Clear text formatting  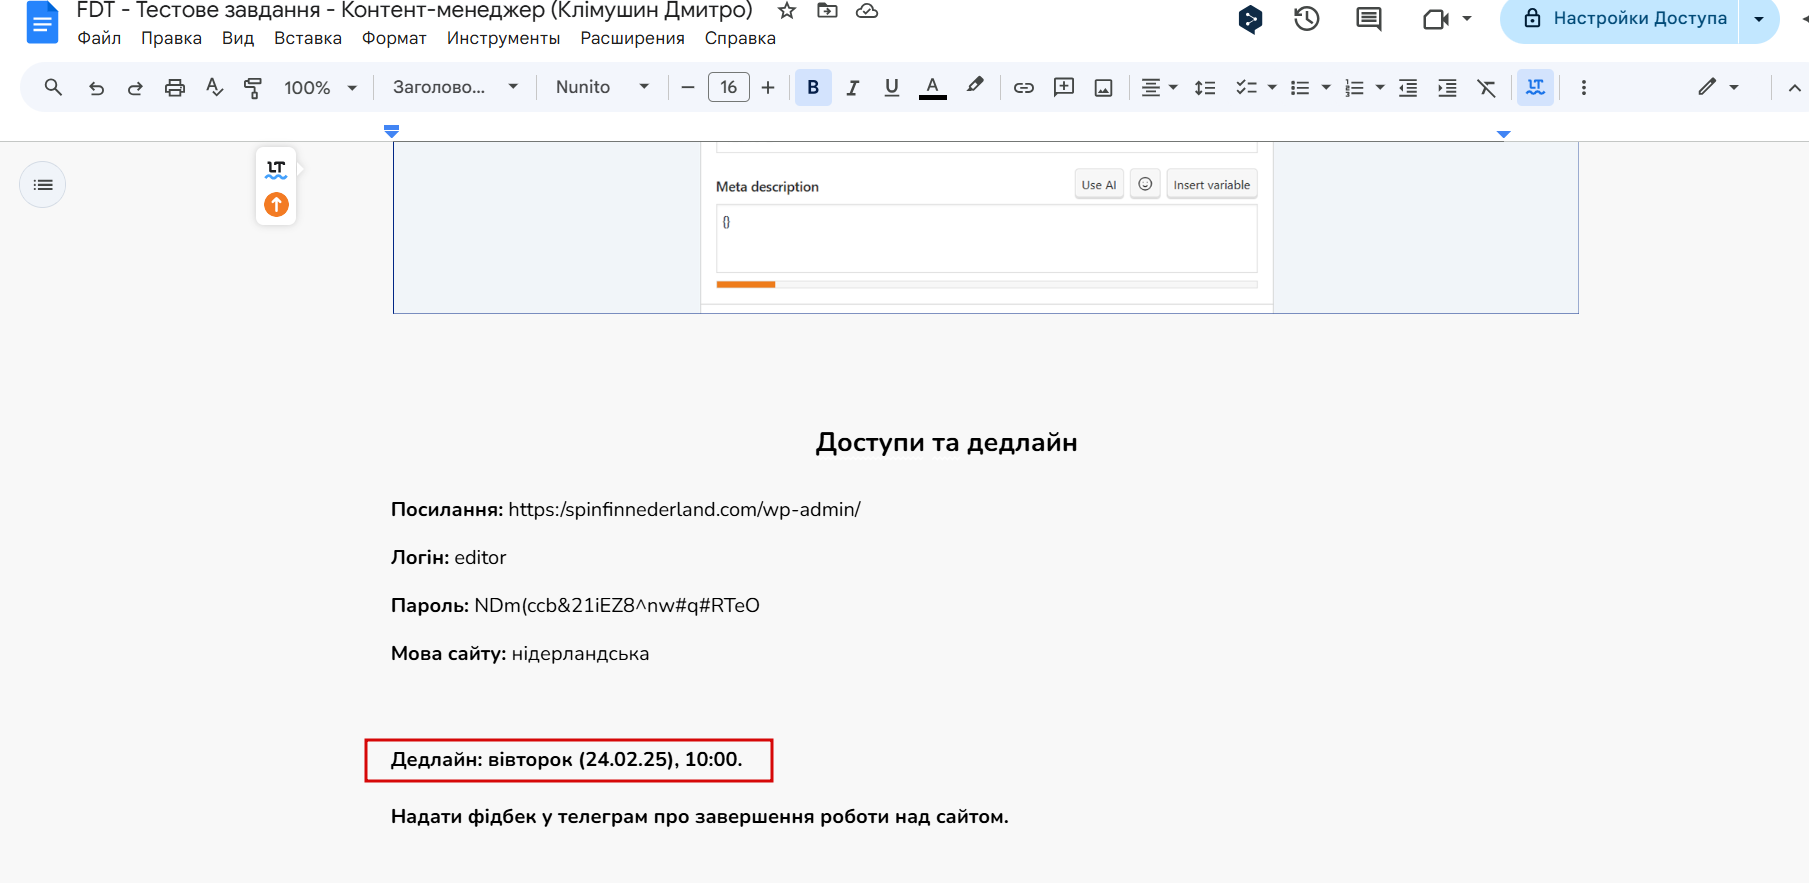[x=1487, y=88]
